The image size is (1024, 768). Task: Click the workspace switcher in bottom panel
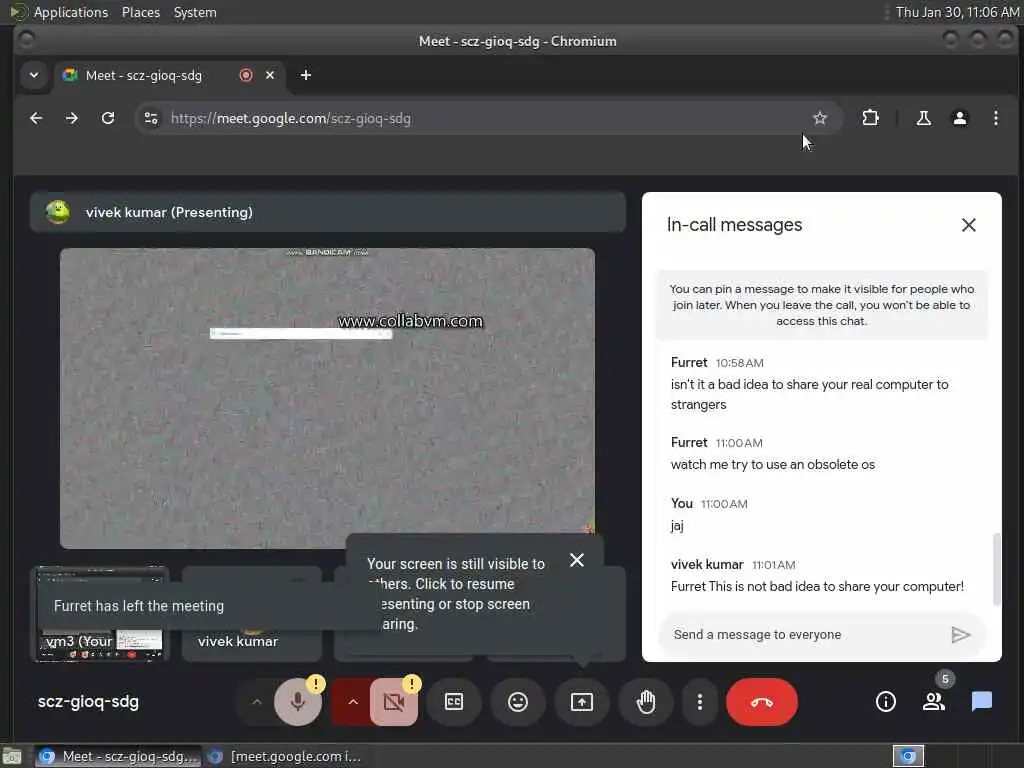click(908, 756)
